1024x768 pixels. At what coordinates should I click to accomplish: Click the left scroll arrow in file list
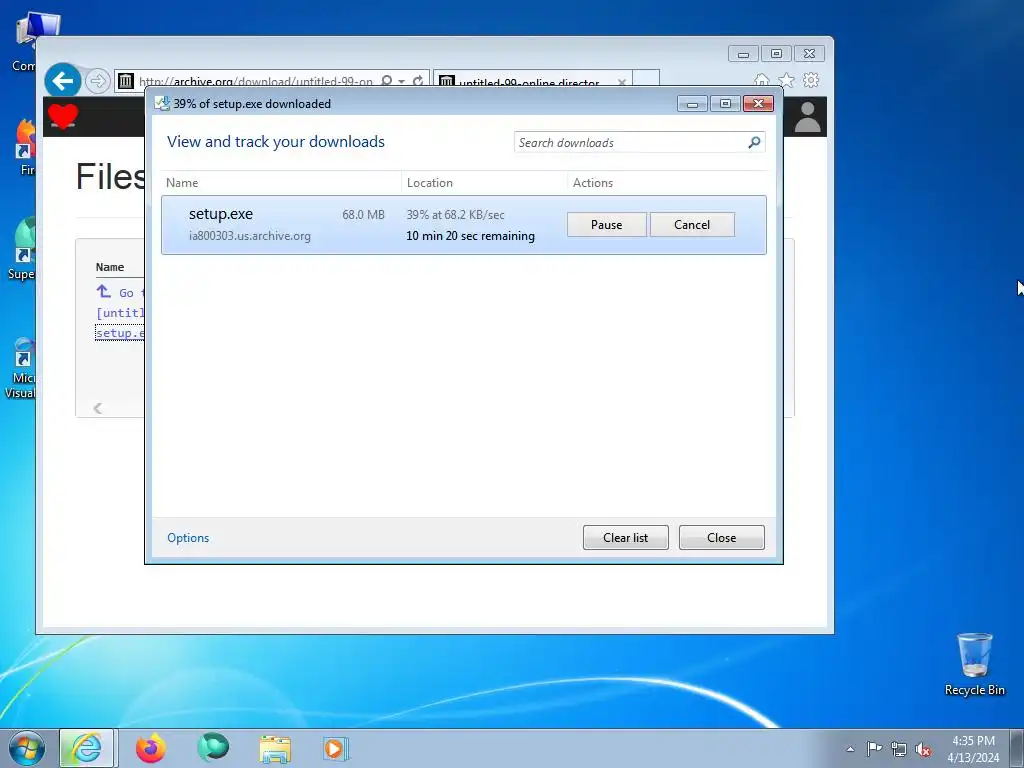pyautogui.click(x=97, y=408)
